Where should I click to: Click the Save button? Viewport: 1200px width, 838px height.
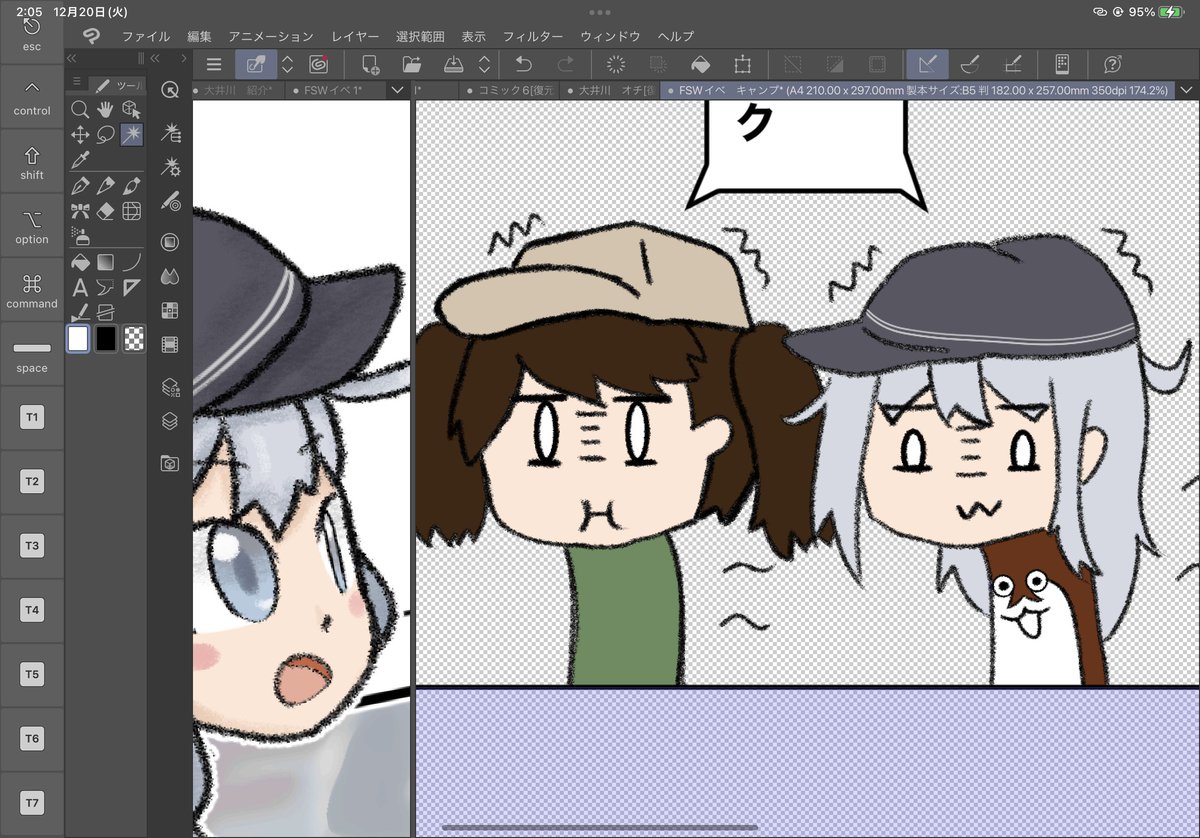(453, 64)
